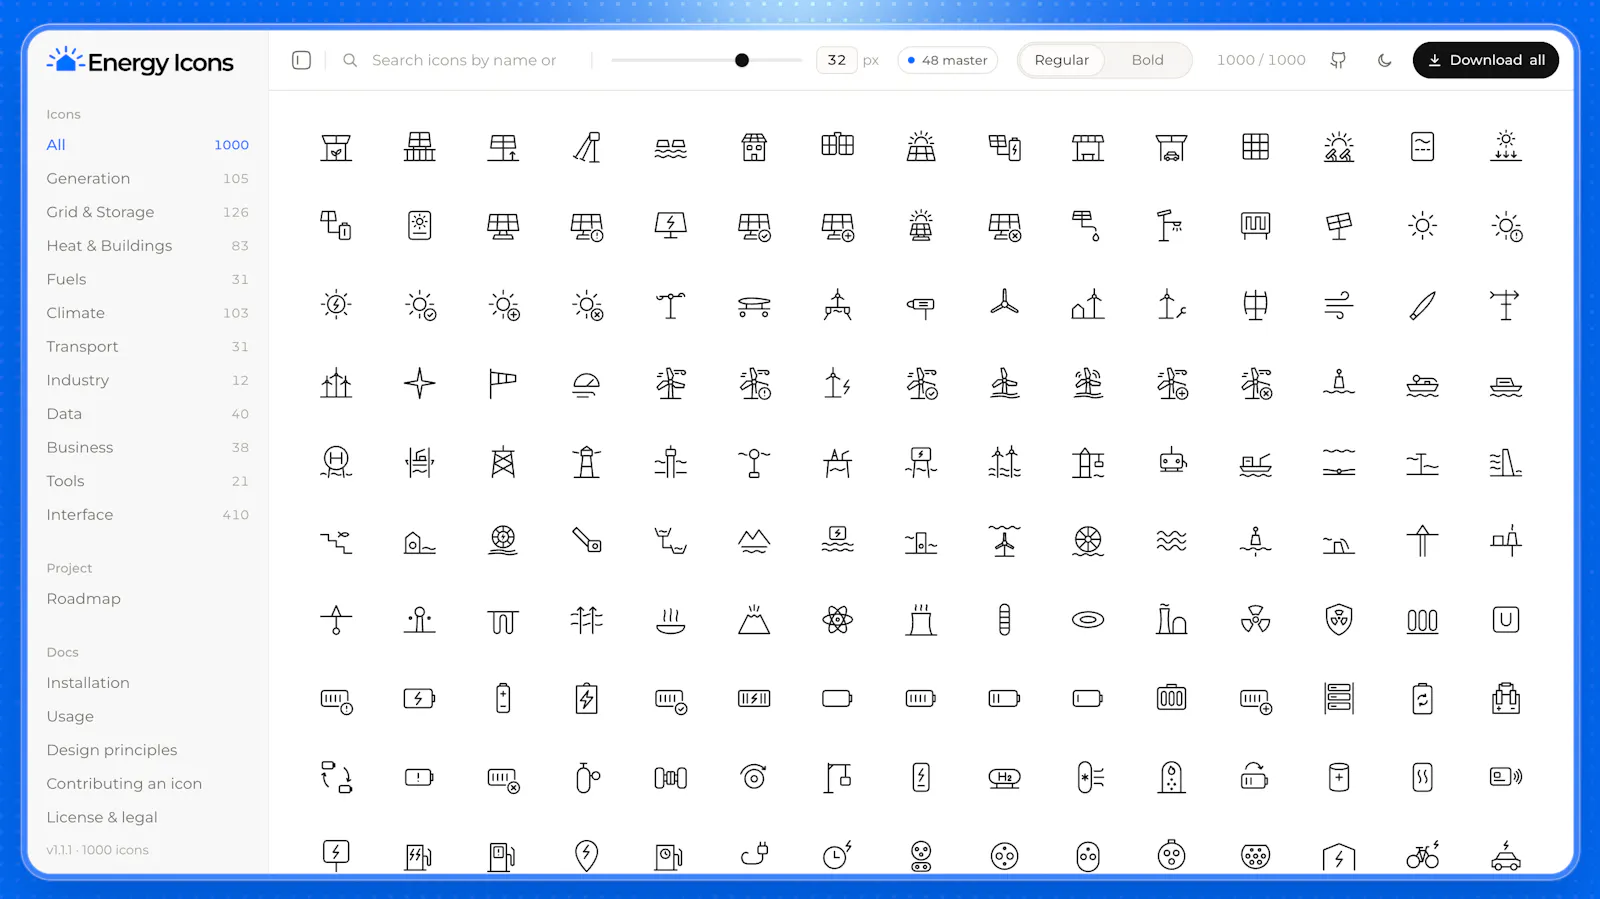Open the Heat & Buildings category
1600x899 pixels.
147,245
